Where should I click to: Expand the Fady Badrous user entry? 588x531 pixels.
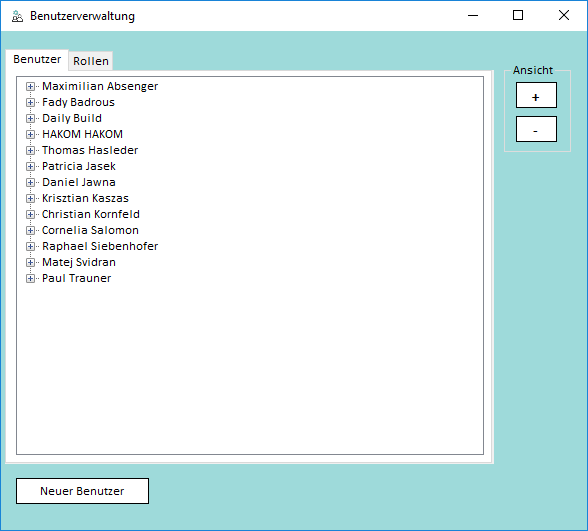click(x=30, y=102)
